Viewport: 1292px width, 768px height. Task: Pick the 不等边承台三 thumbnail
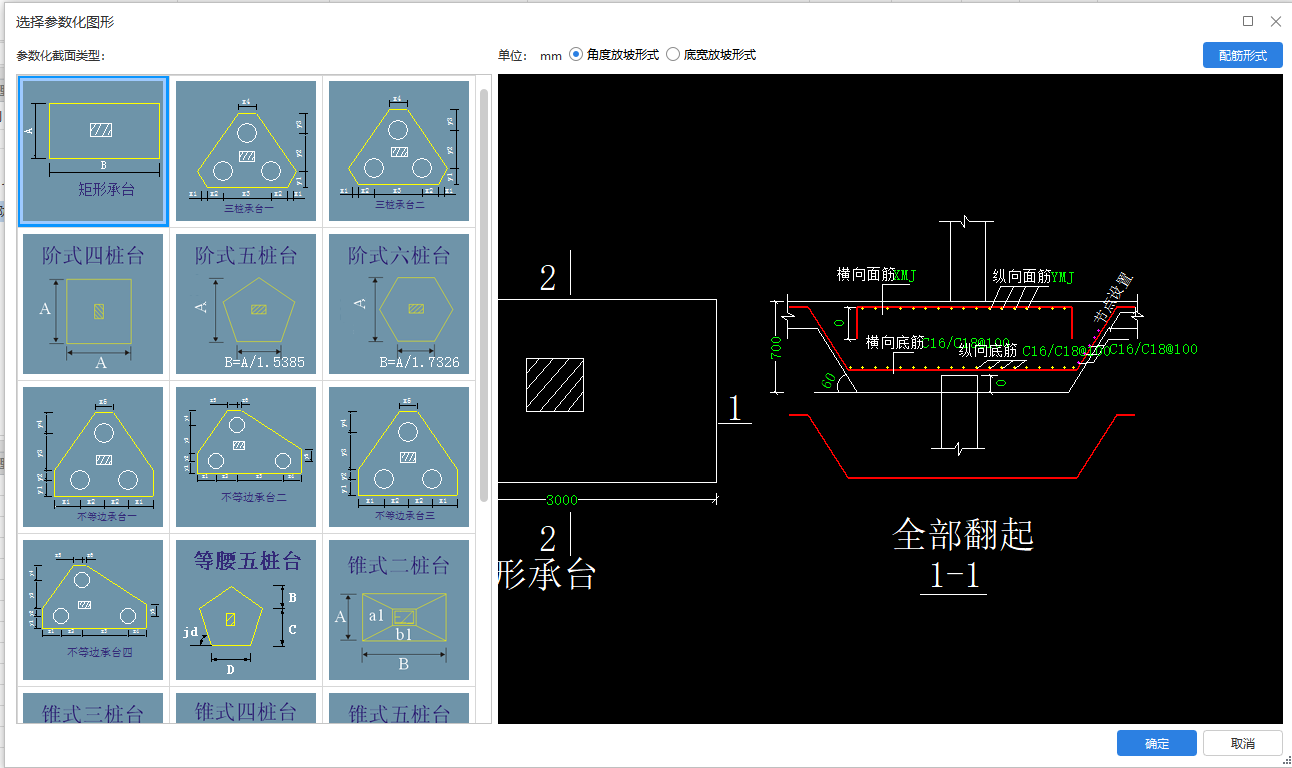399,457
